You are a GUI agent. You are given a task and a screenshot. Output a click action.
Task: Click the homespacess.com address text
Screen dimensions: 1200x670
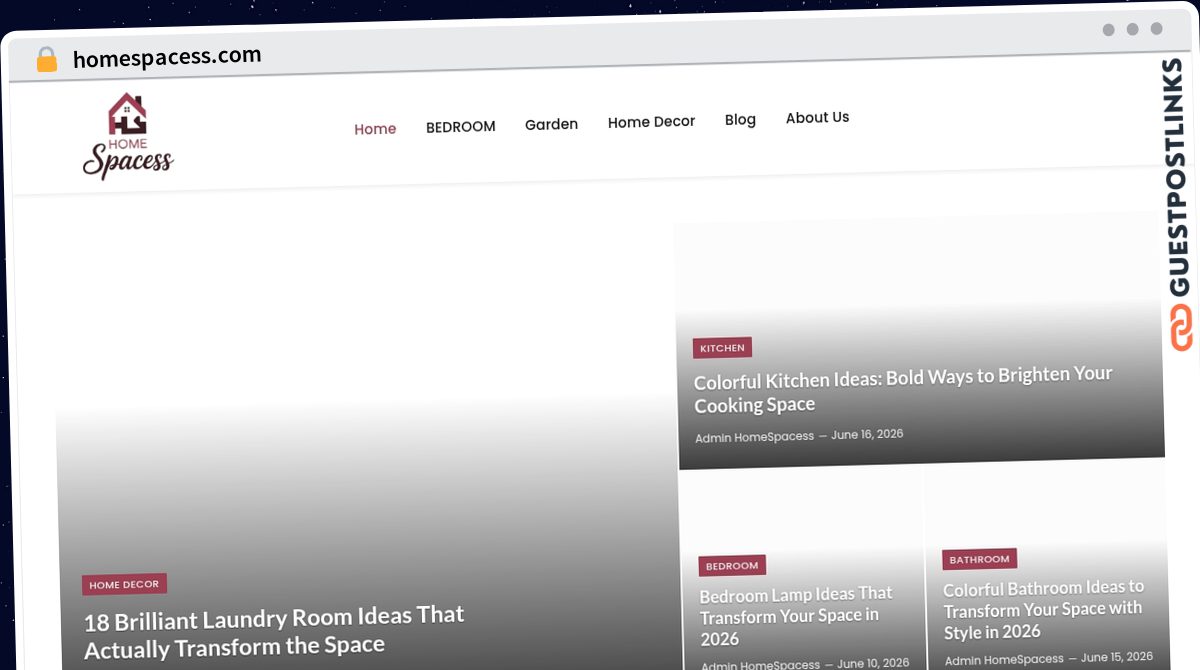pyautogui.click(x=167, y=57)
